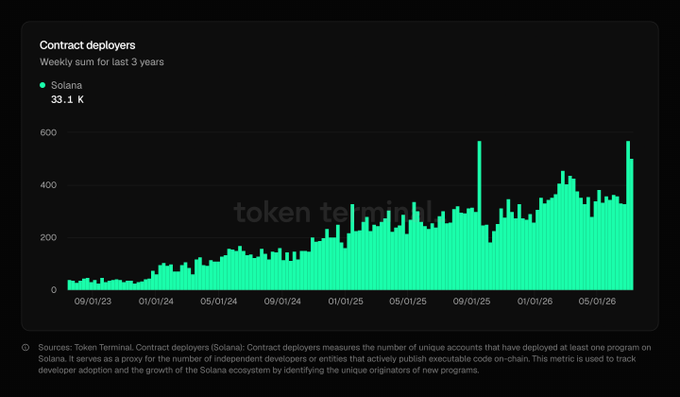Image resolution: width=680 pixels, height=397 pixels.
Task: Click the 09/01/23 x-axis date
Action: [x=93, y=301]
